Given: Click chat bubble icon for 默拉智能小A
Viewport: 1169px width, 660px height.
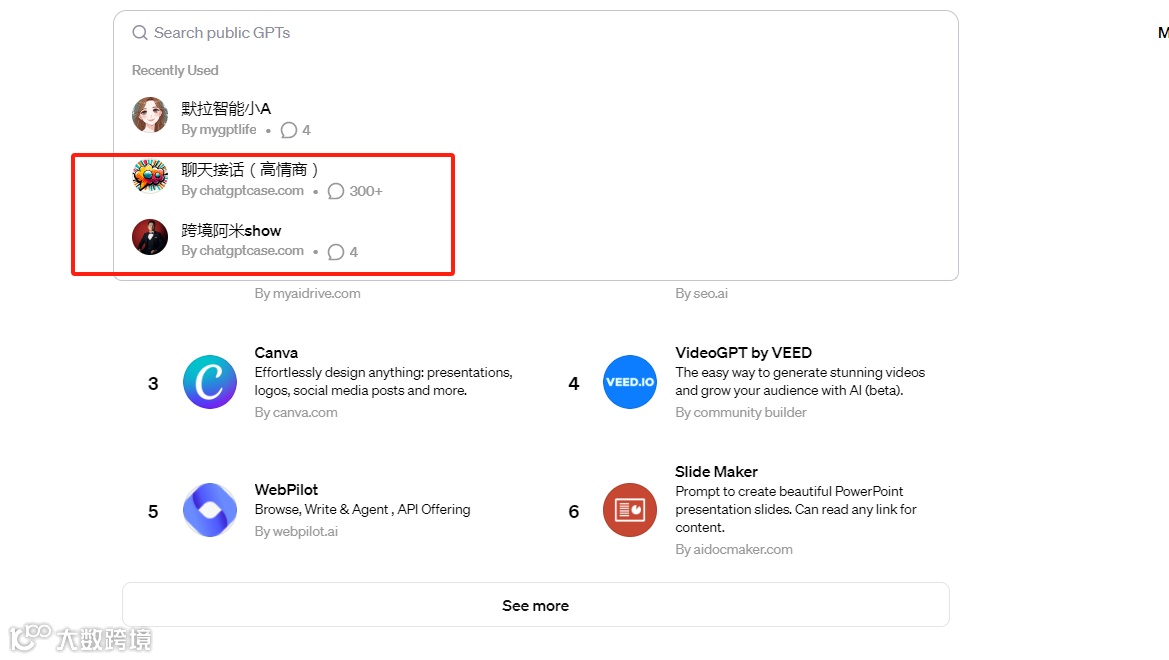Looking at the screenshot, I should tap(289, 130).
